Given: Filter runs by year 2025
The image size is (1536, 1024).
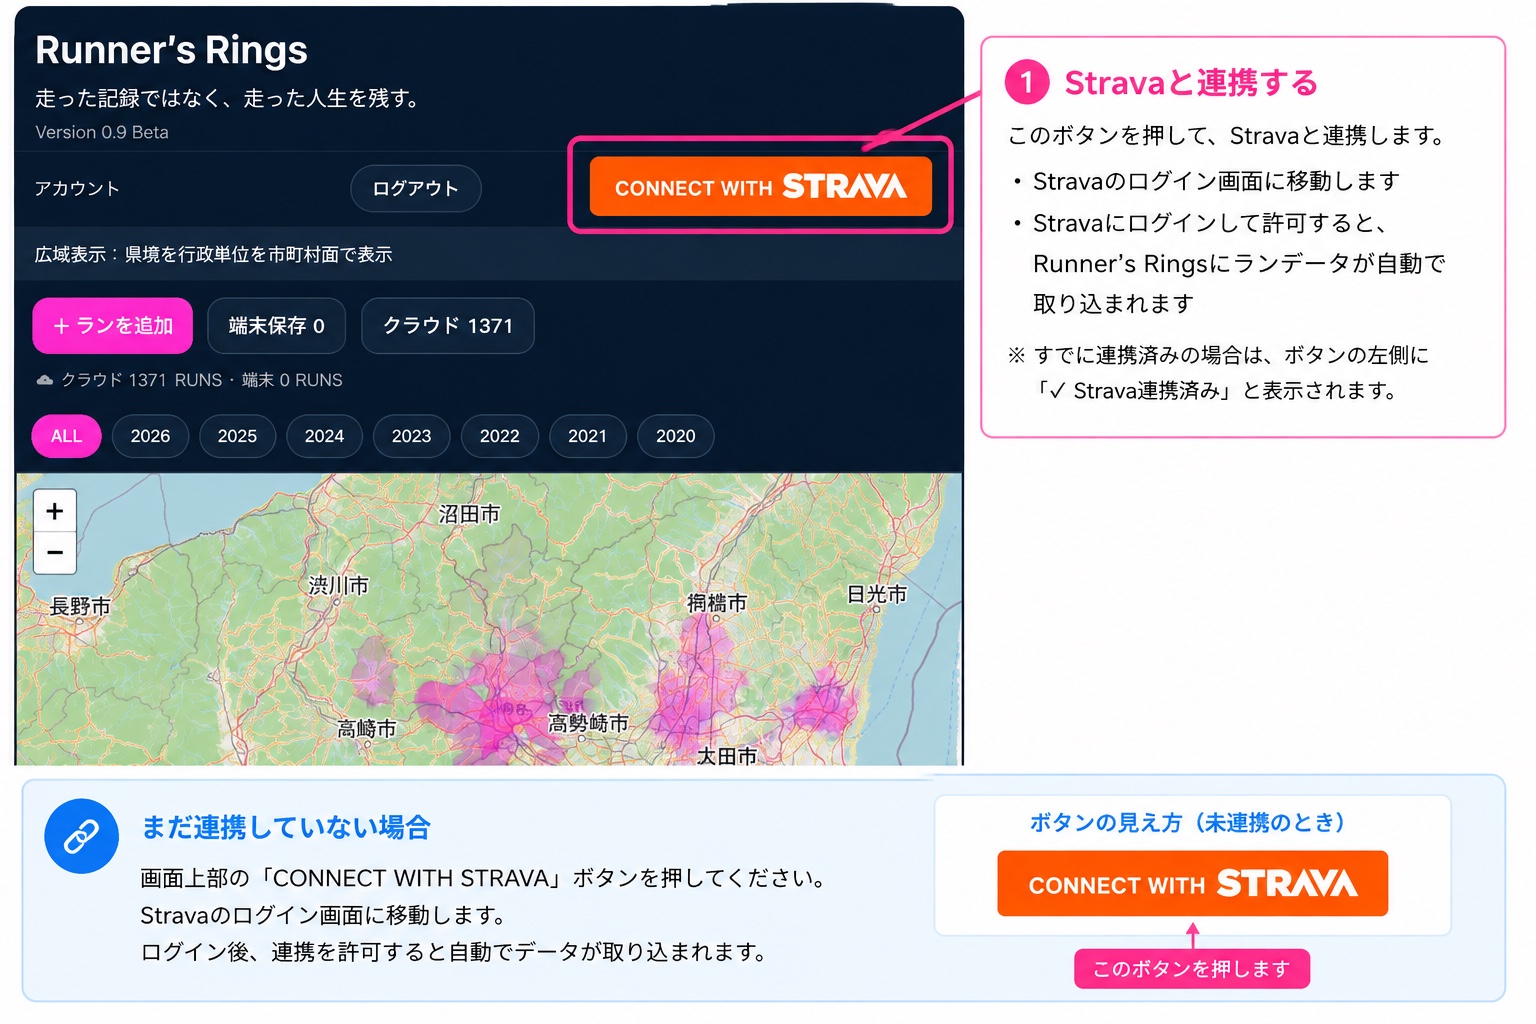Looking at the screenshot, I should 237,436.
